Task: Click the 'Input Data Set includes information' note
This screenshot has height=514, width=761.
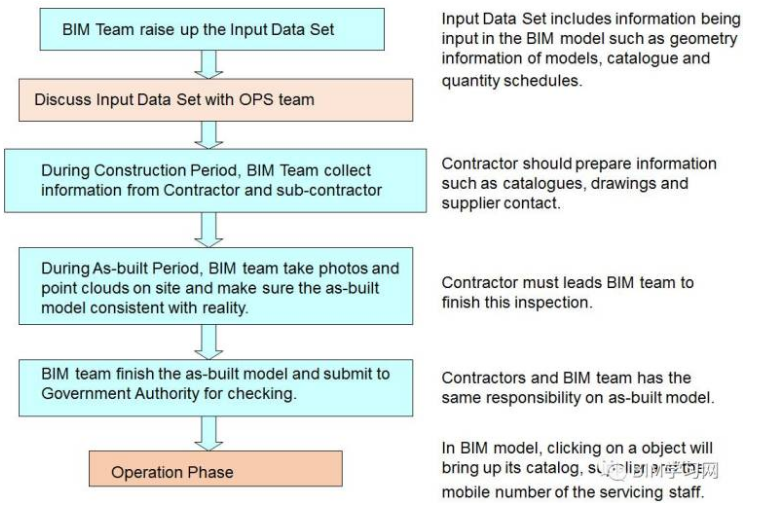Action: pyautogui.click(x=591, y=50)
